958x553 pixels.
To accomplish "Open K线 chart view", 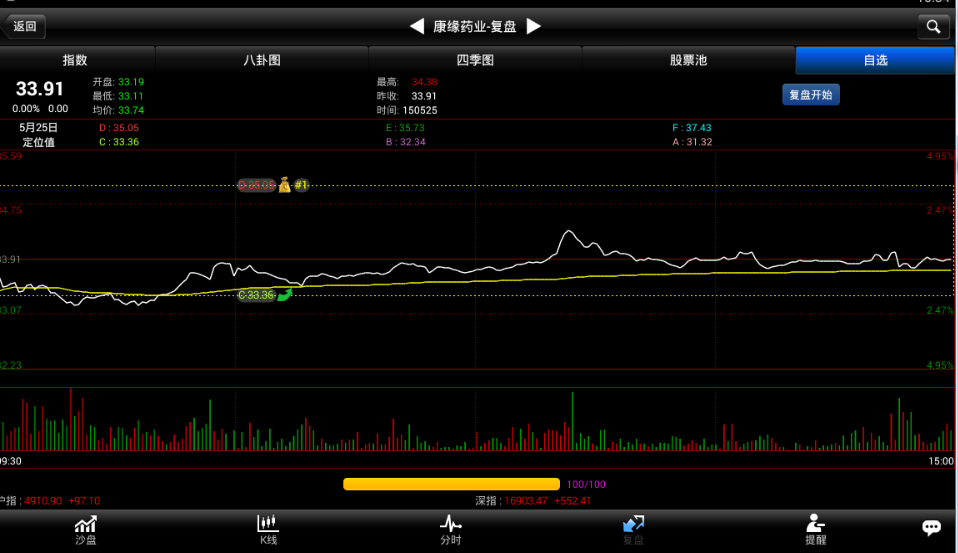I will [268, 530].
